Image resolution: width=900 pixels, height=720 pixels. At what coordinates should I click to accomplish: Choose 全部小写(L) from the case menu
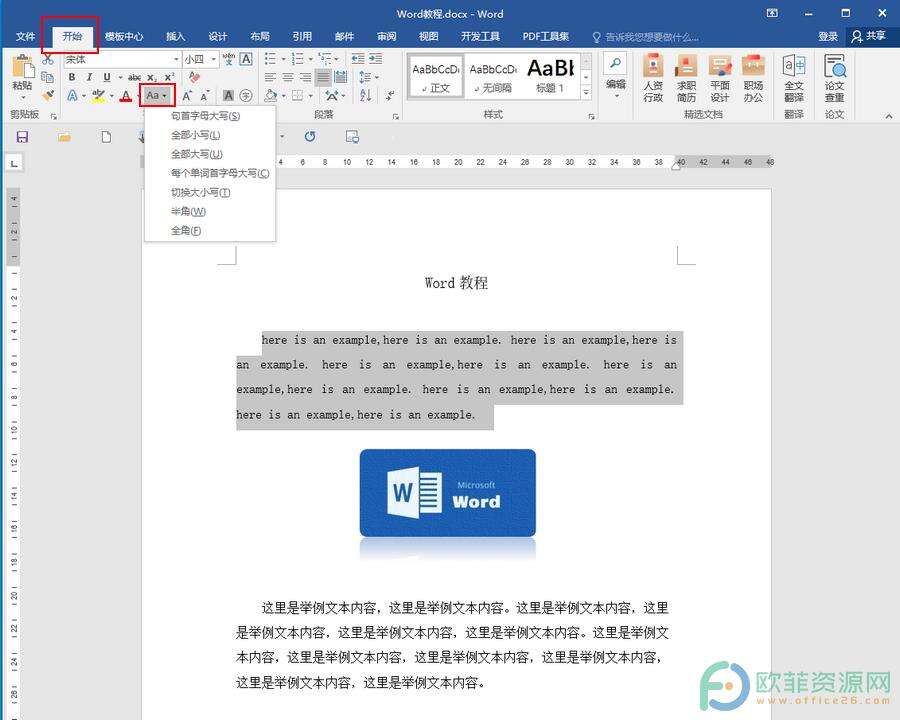tap(210, 135)
